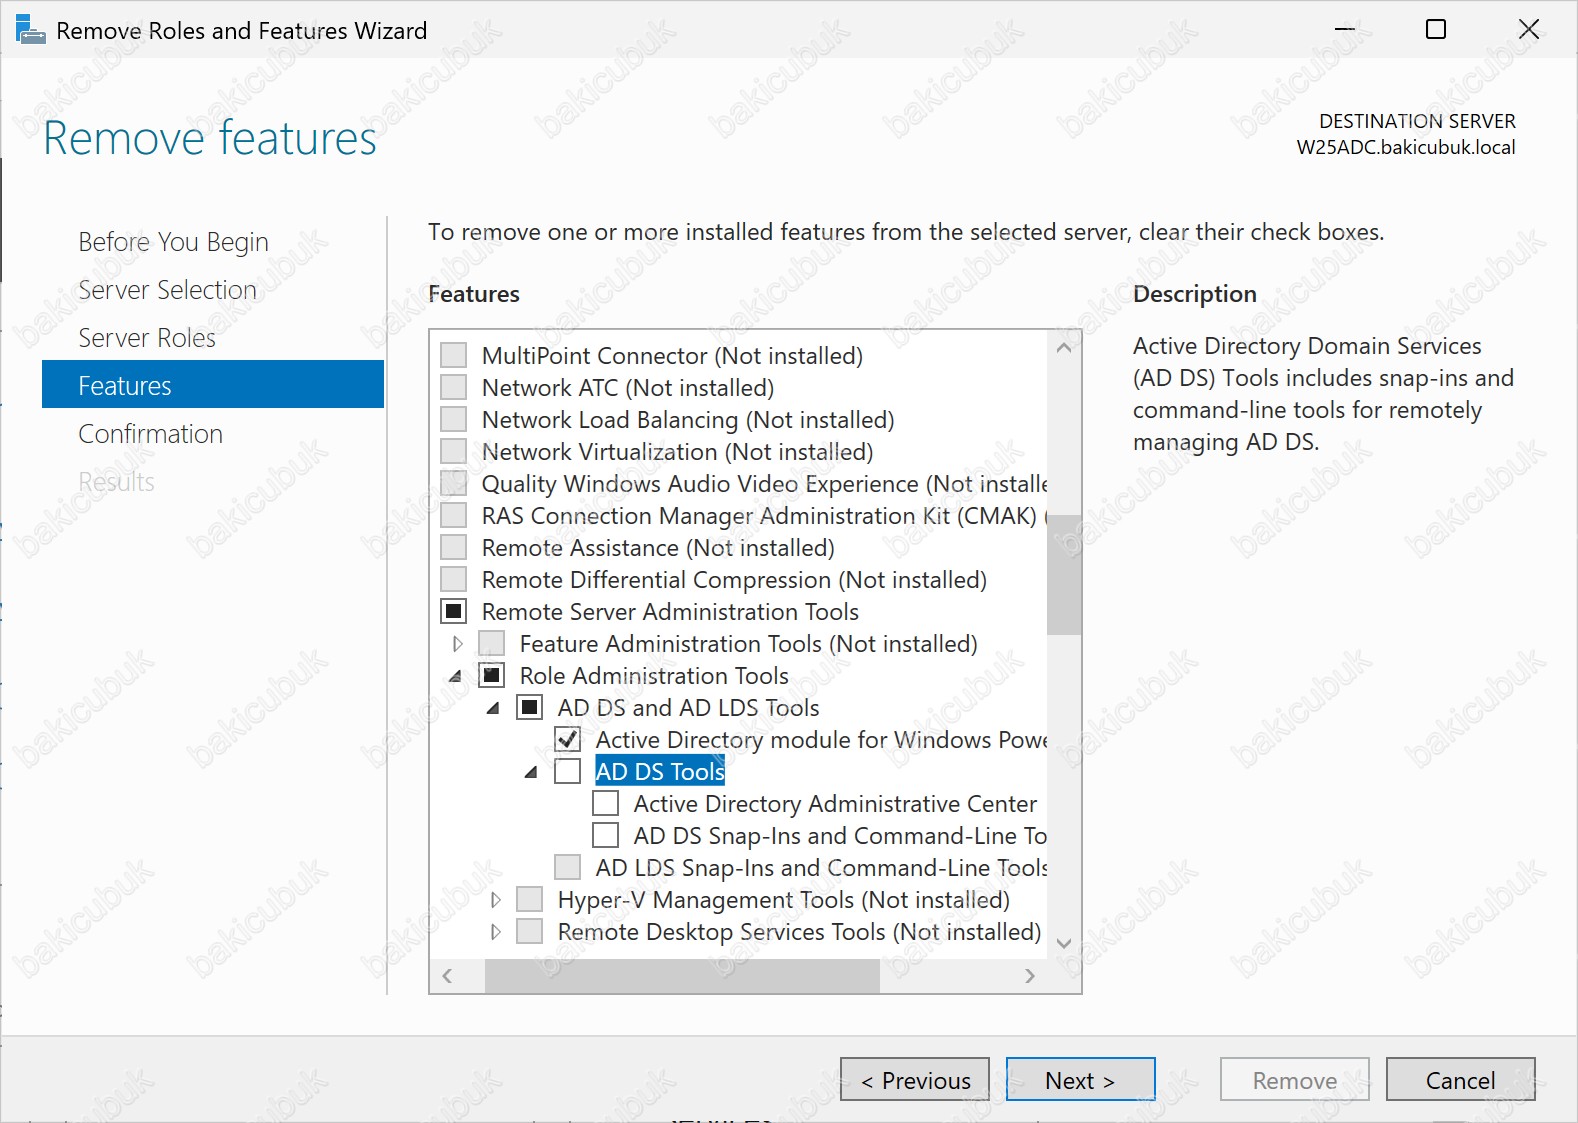1578x1123 pixels.
Task: Click the vertical scrollbar thumb
Action: pyautogui.click(x=1064, y=575)
